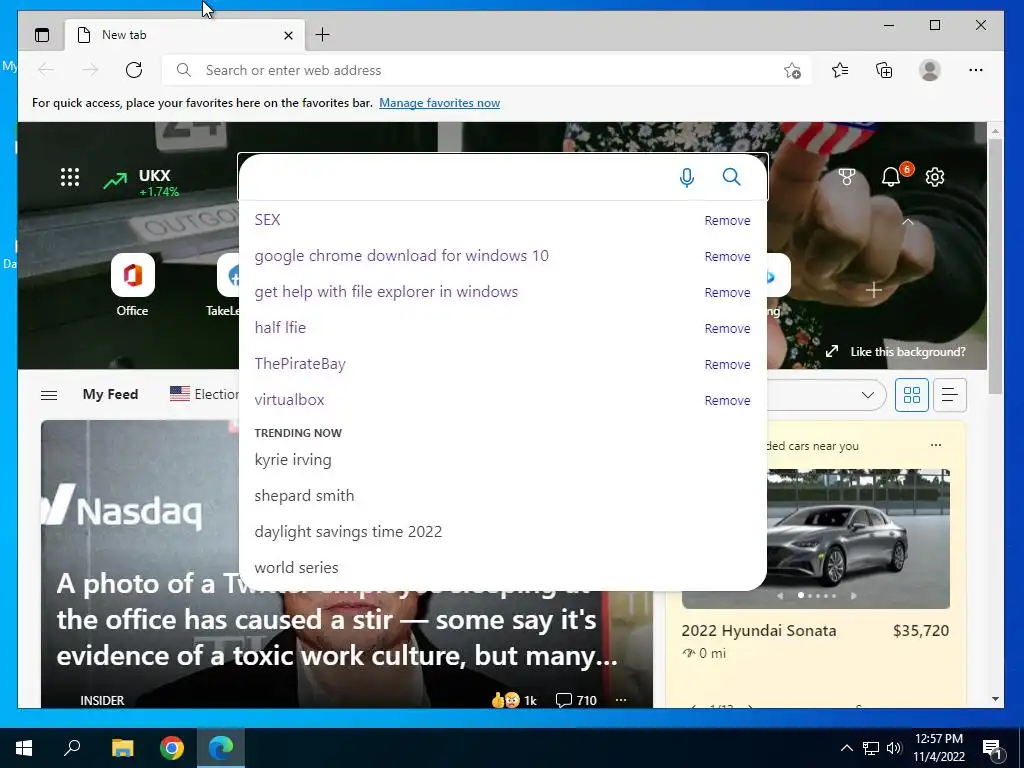Remove virtualbox suggestion
This screenshot has height=768, width=1024.
pyautogui.click(x=727, y=400)
